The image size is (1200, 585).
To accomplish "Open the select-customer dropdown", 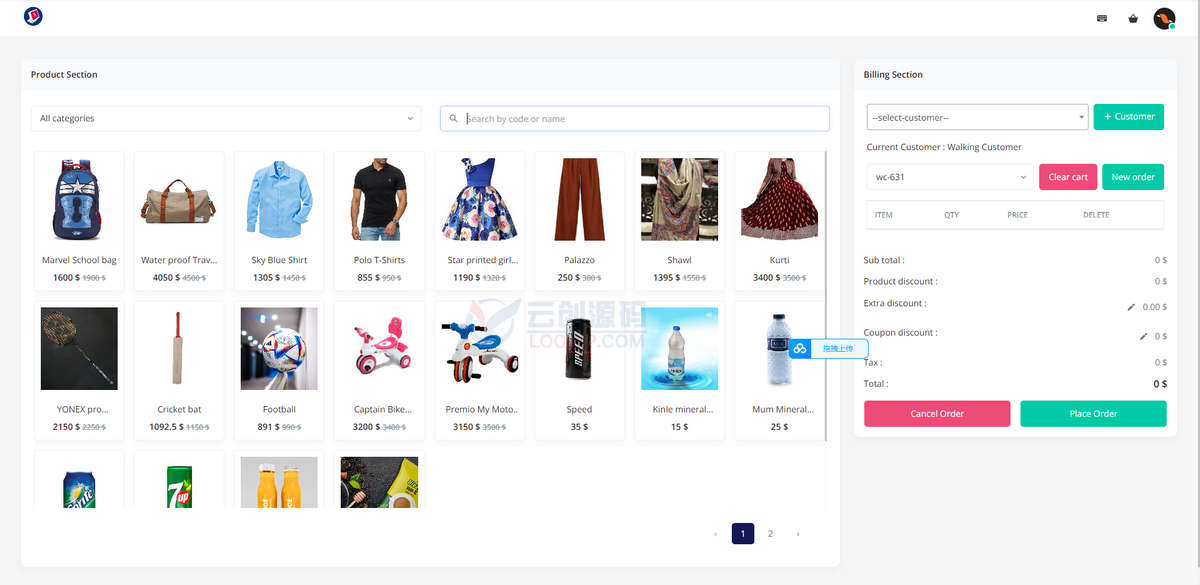I will [977, 117].
